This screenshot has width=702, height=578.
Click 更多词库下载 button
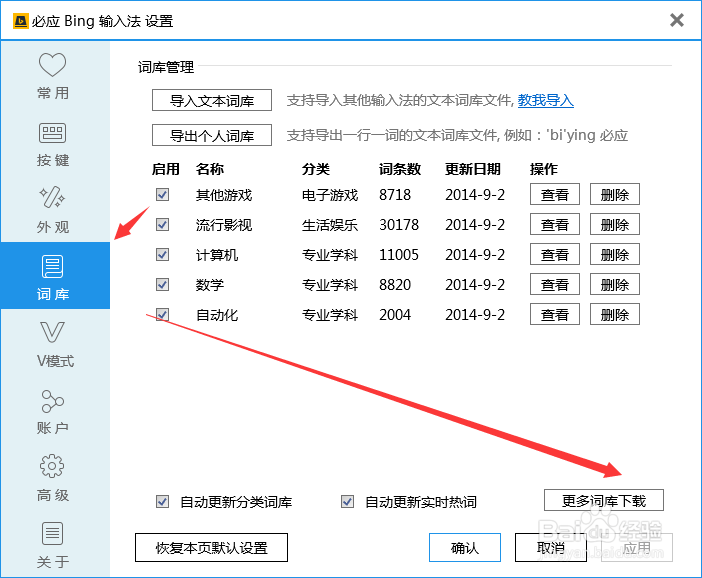coord(604,500)
